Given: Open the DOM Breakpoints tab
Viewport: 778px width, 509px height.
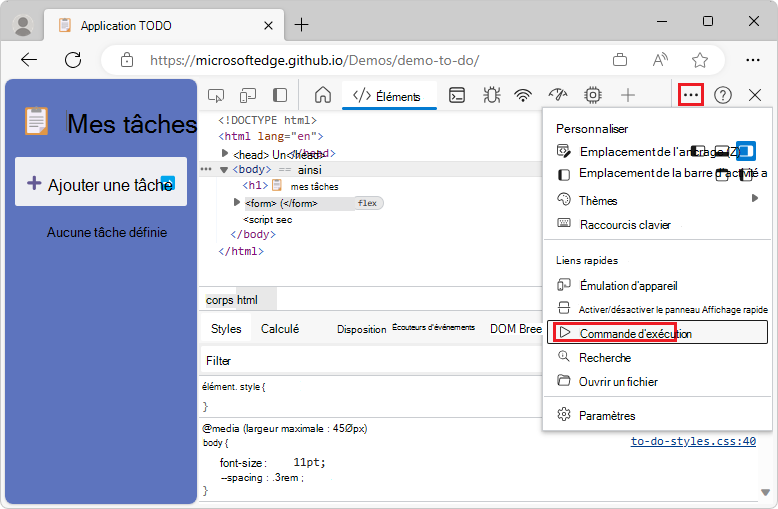Looking at the screenshot, I should (516, 329).
